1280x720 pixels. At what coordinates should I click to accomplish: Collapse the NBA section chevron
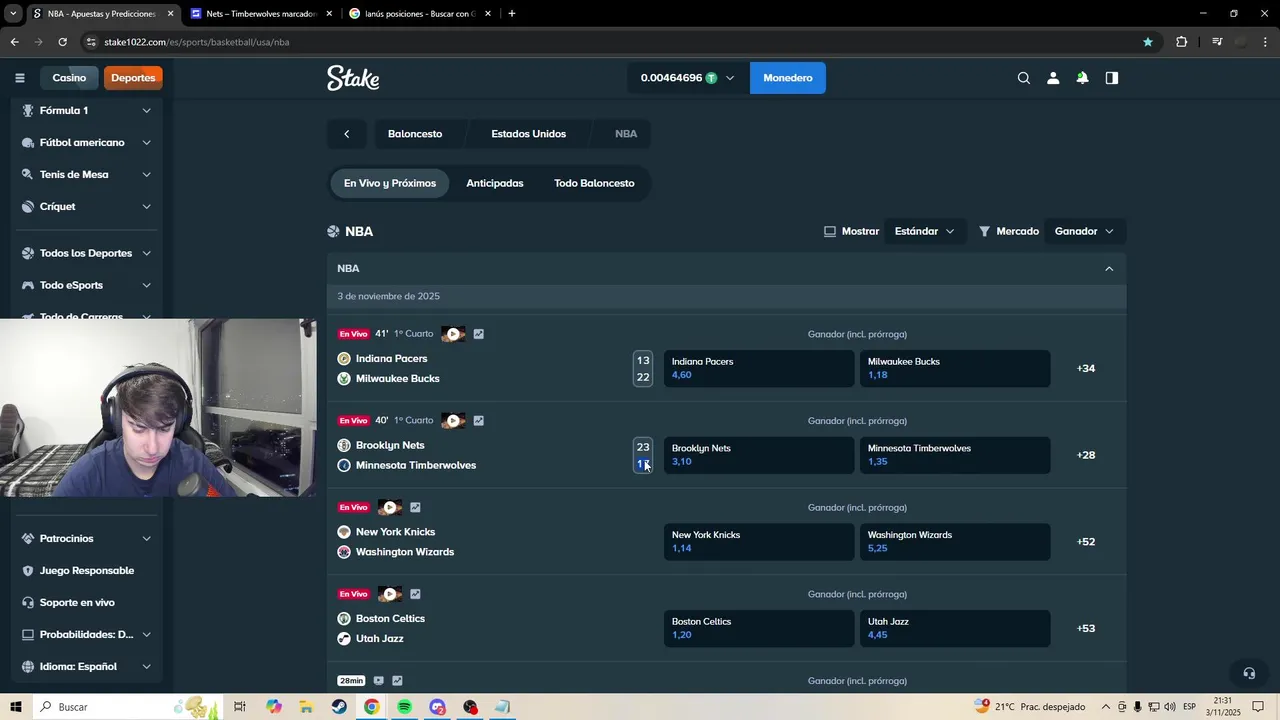point(1109,269)
